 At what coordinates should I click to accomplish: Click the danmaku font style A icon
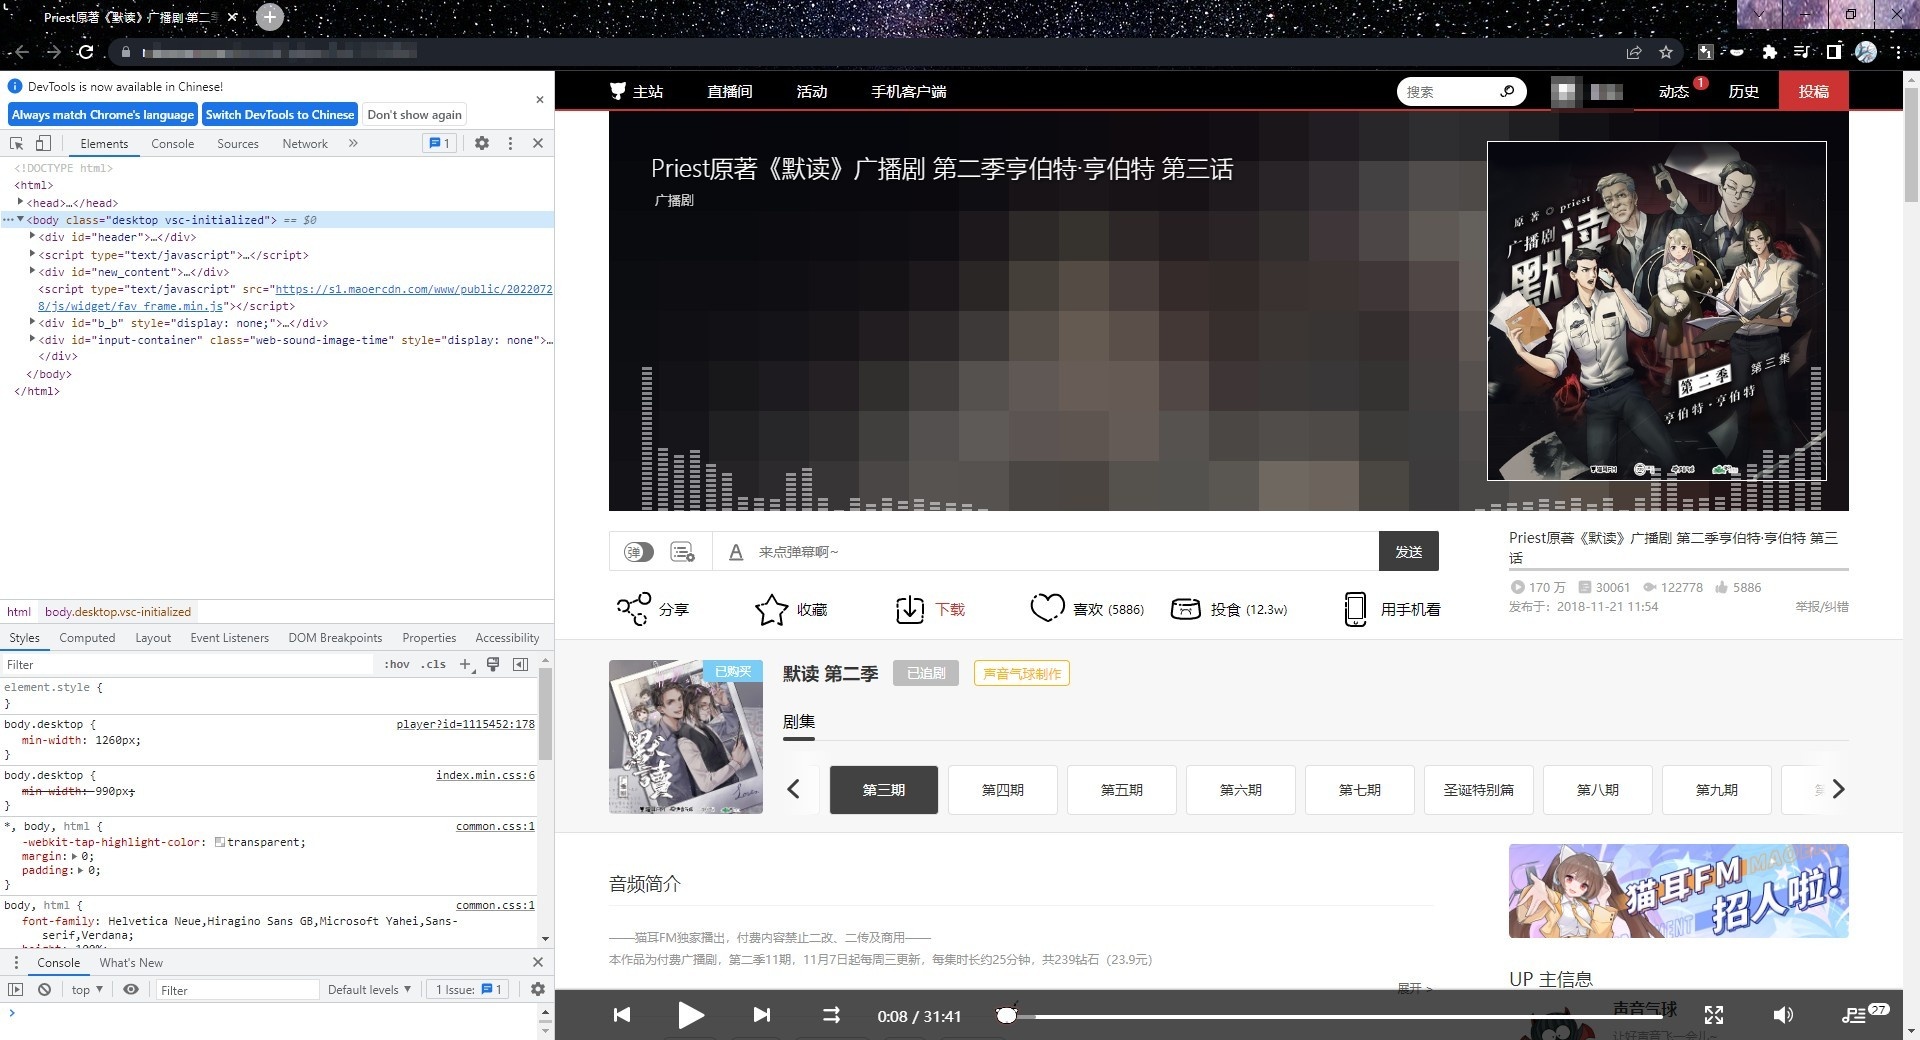(736, 552)
